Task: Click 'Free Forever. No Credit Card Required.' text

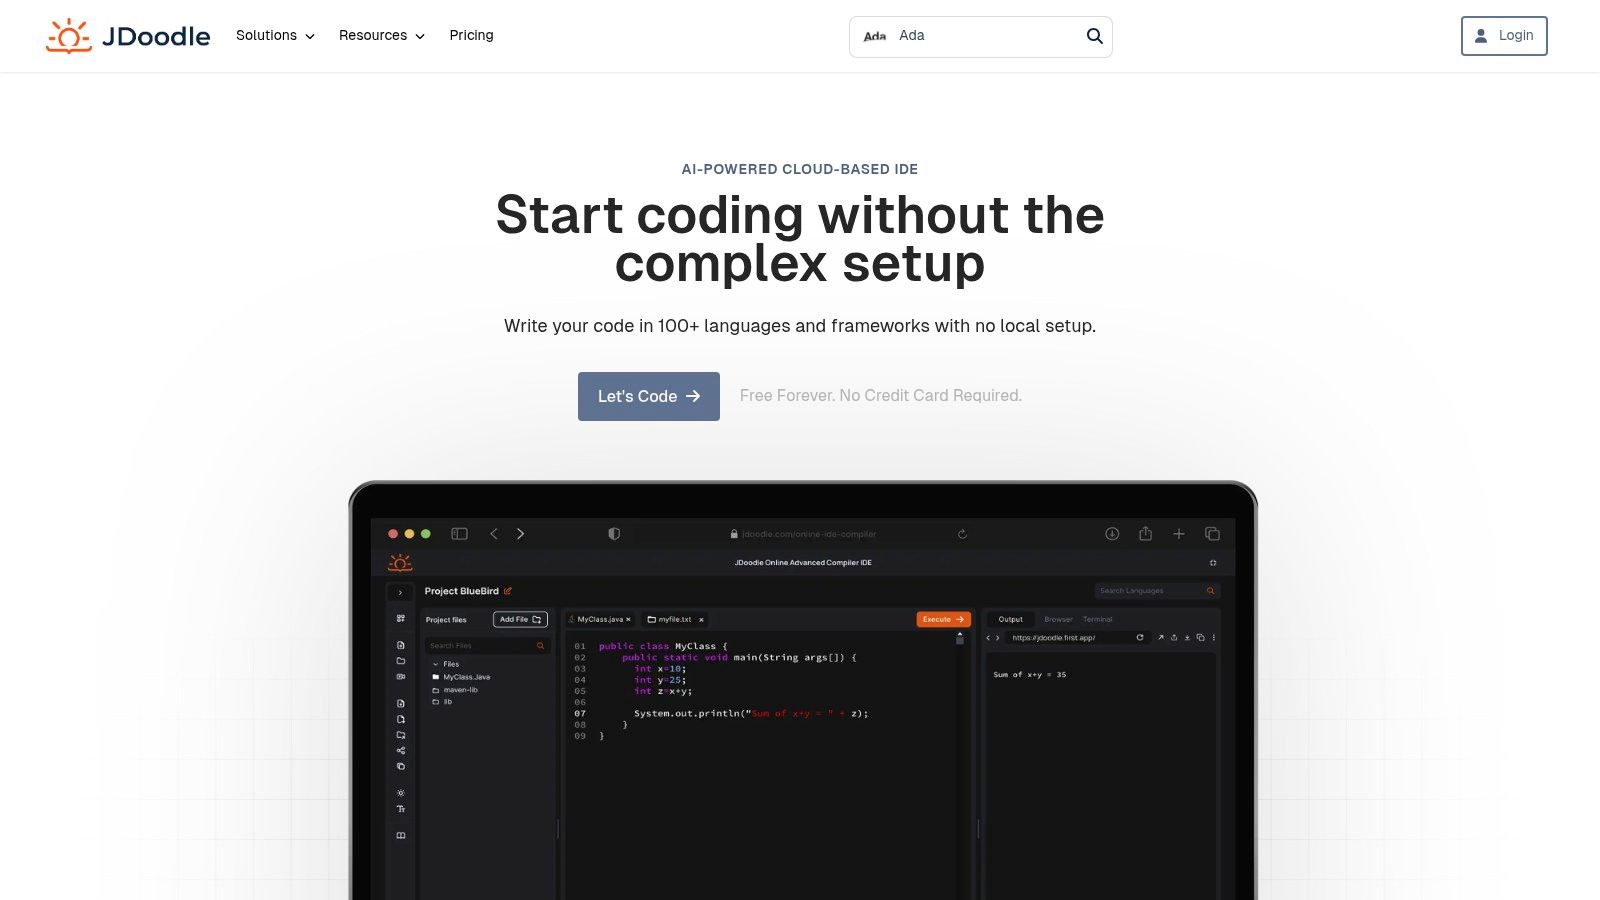Action: (x=881, y=396)
